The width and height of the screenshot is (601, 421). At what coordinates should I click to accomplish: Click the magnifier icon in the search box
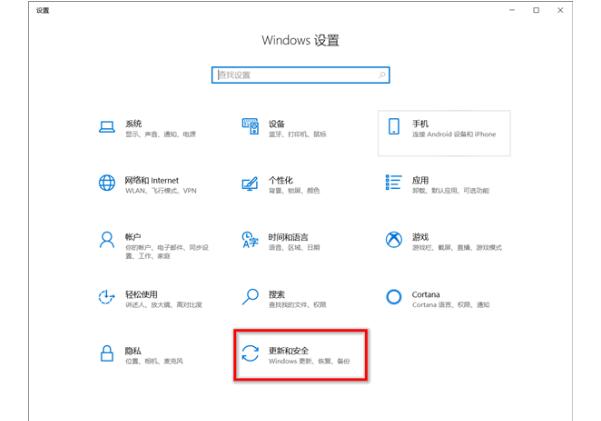coord(382,75)
